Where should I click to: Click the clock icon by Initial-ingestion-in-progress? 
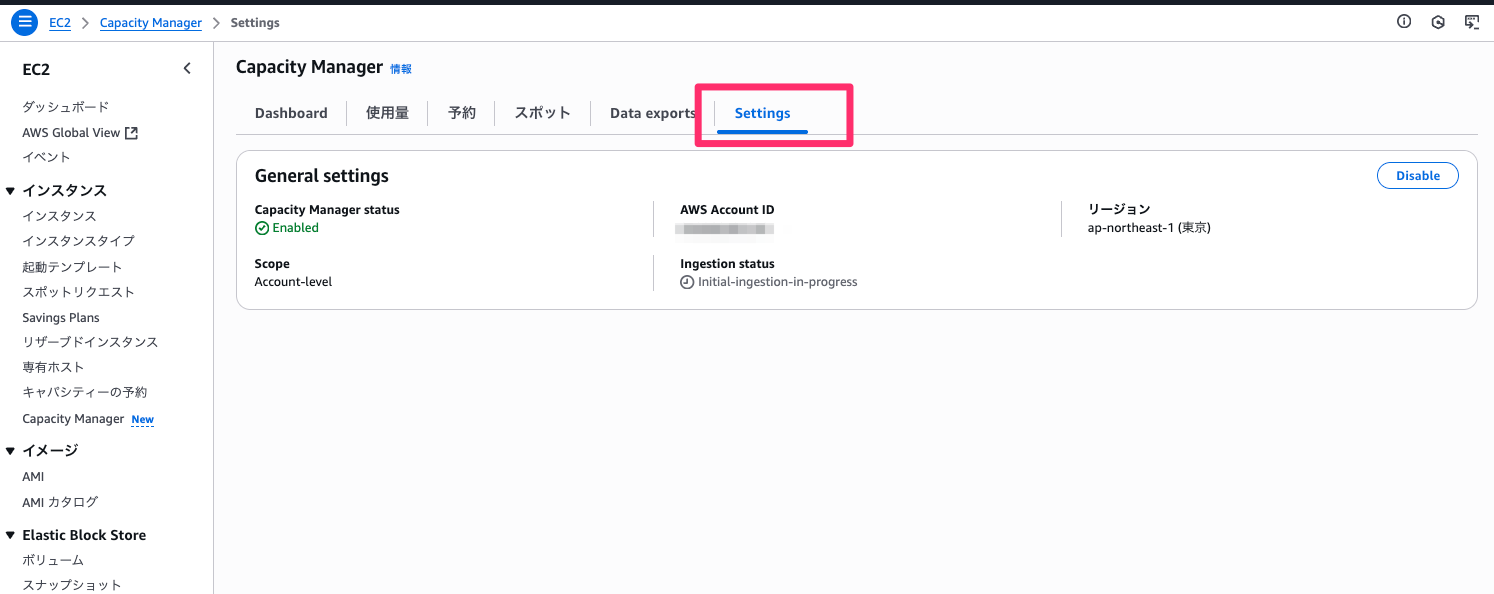coord(687,282)
